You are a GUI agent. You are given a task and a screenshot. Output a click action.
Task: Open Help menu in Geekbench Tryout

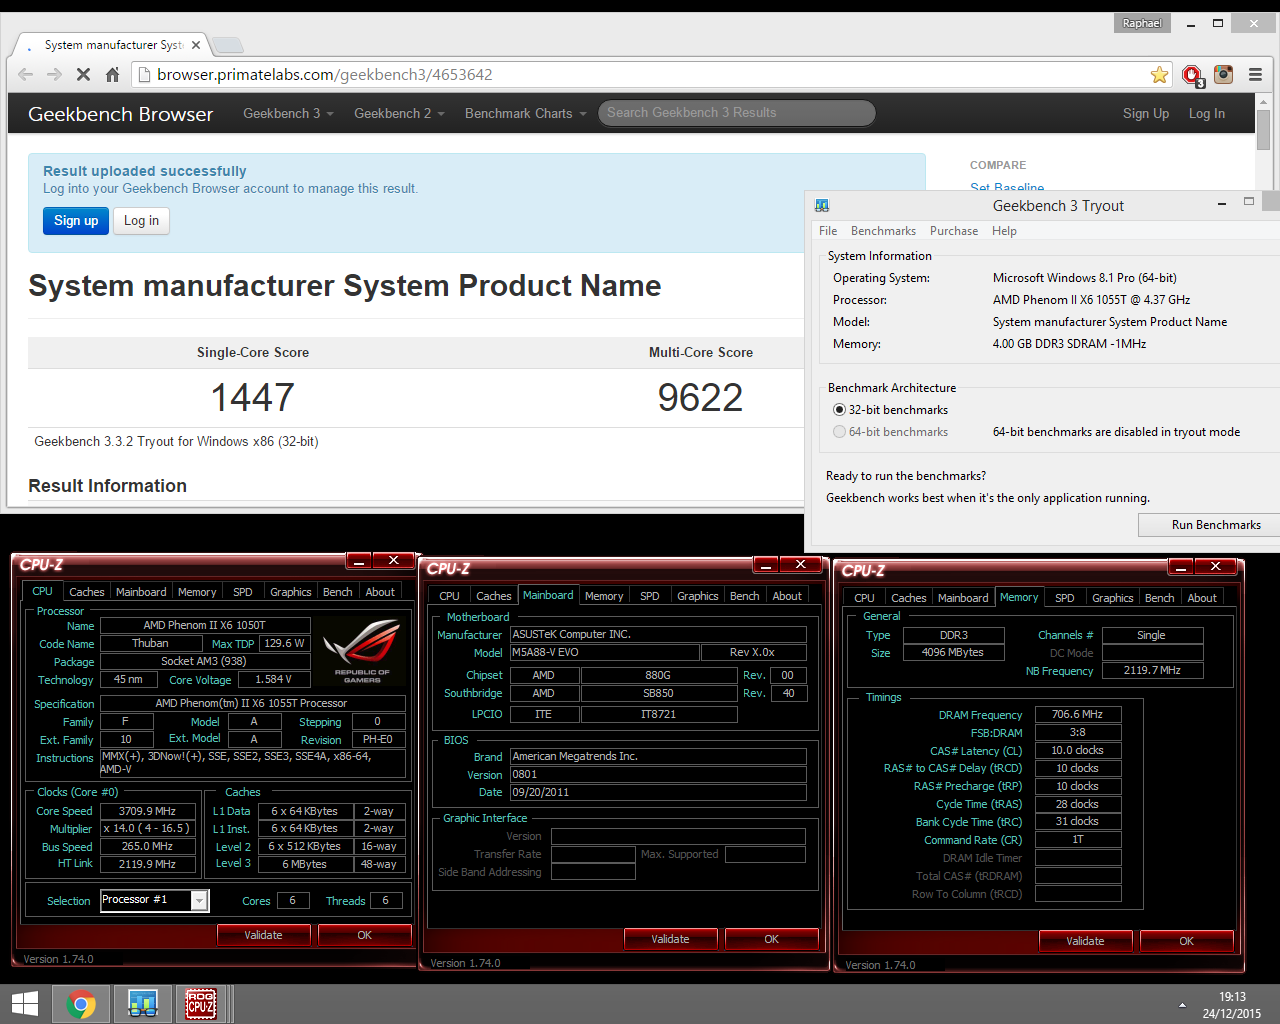(x=1004, y=231)
